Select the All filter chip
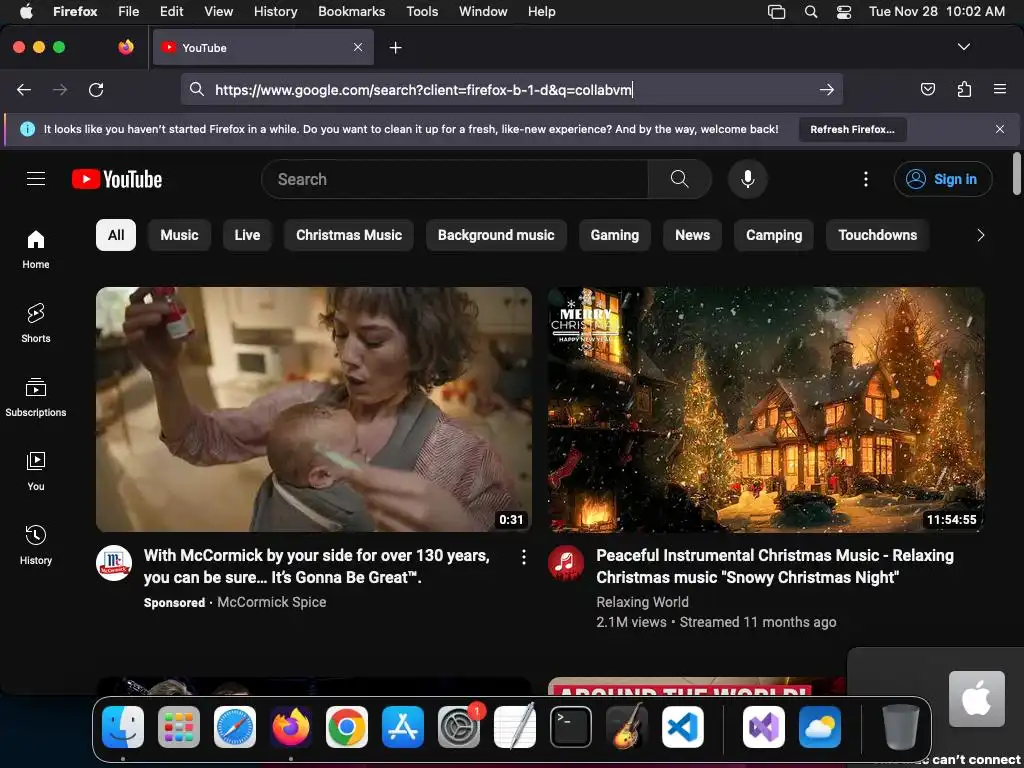The width and height of the screenshot is (1024, 768). [116, 235]
